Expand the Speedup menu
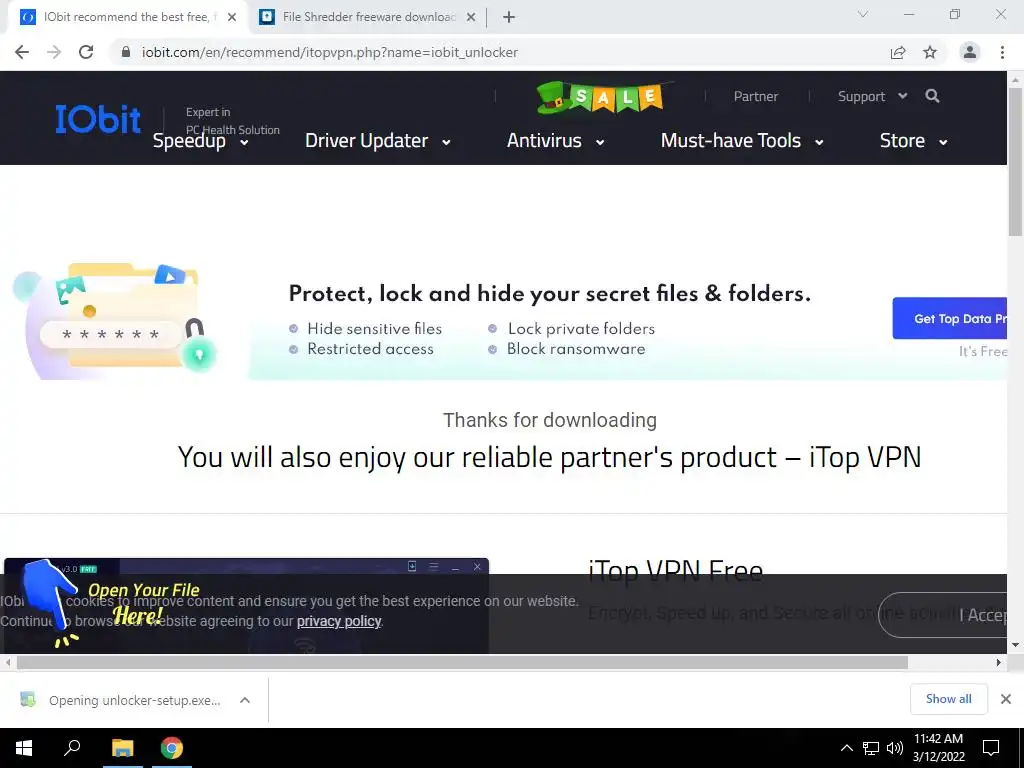This screenshot has height=768, width=1024. (x=200, y=140)
